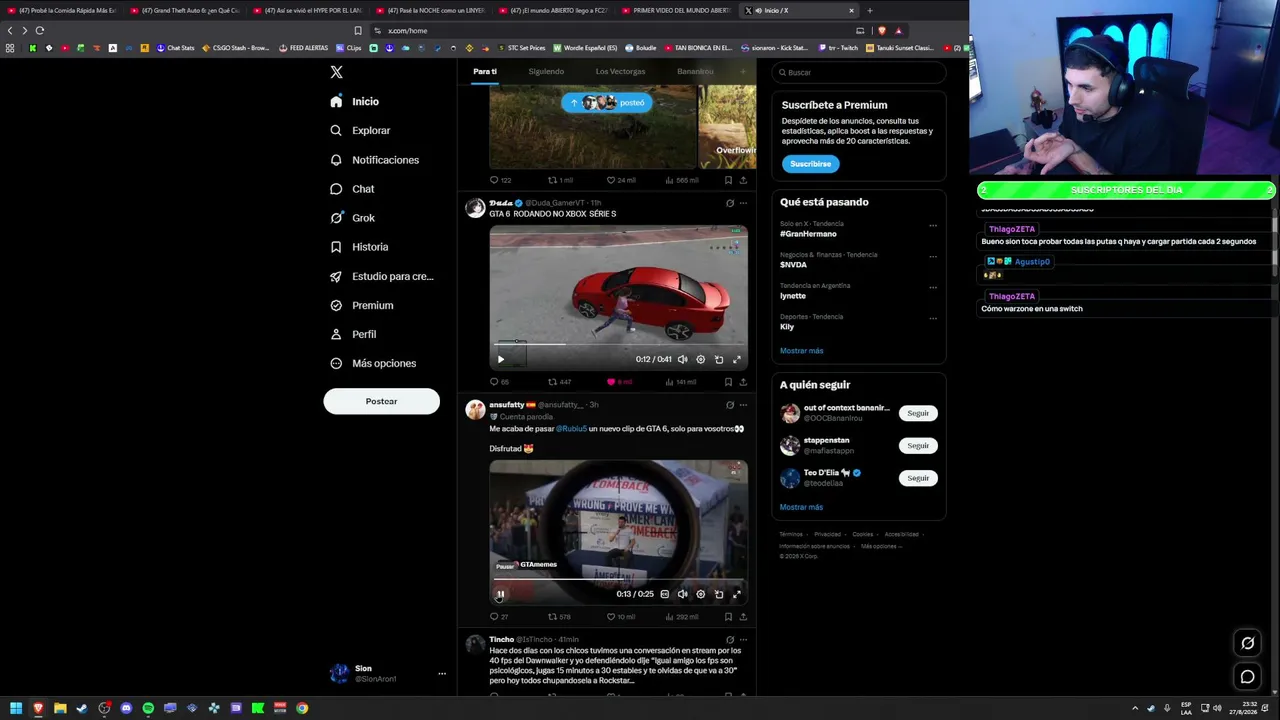Open options for Kily trend

(x=933, y=319)
